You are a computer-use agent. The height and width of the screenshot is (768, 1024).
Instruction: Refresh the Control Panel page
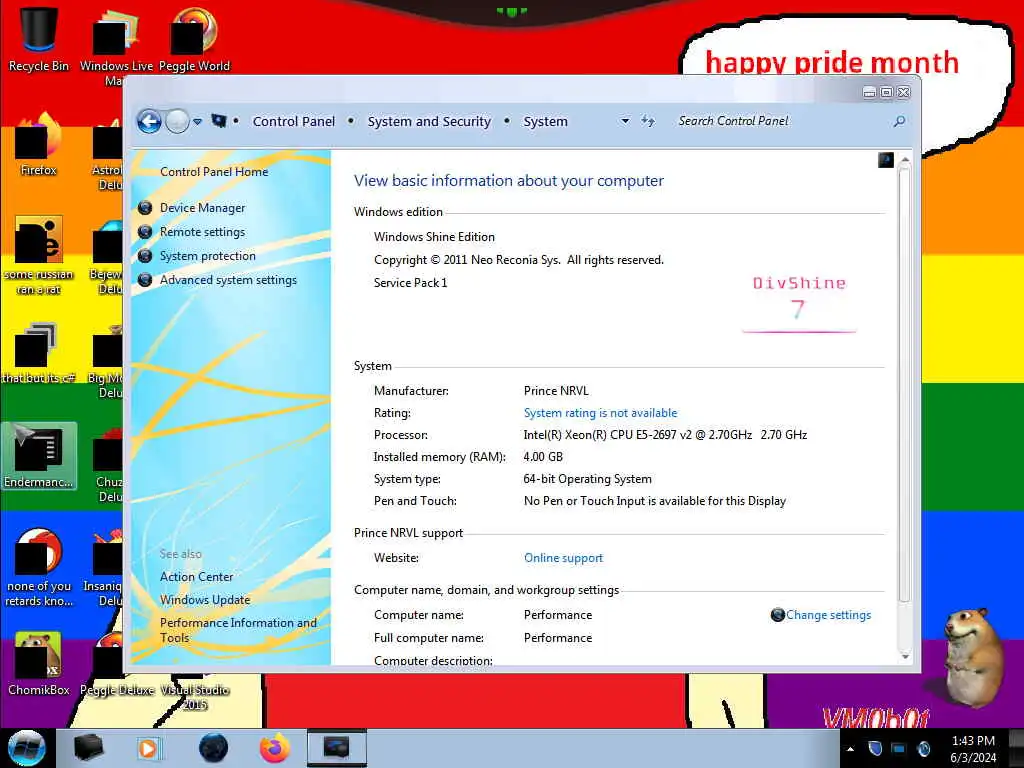648,121
